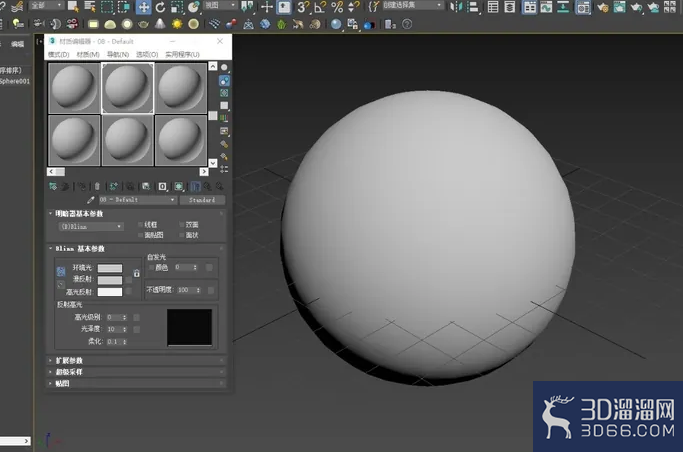Click the 高光反射 specular color swatch
This screenshot has width=683, height=452.
pyautogui.click(x=110, y=292)
